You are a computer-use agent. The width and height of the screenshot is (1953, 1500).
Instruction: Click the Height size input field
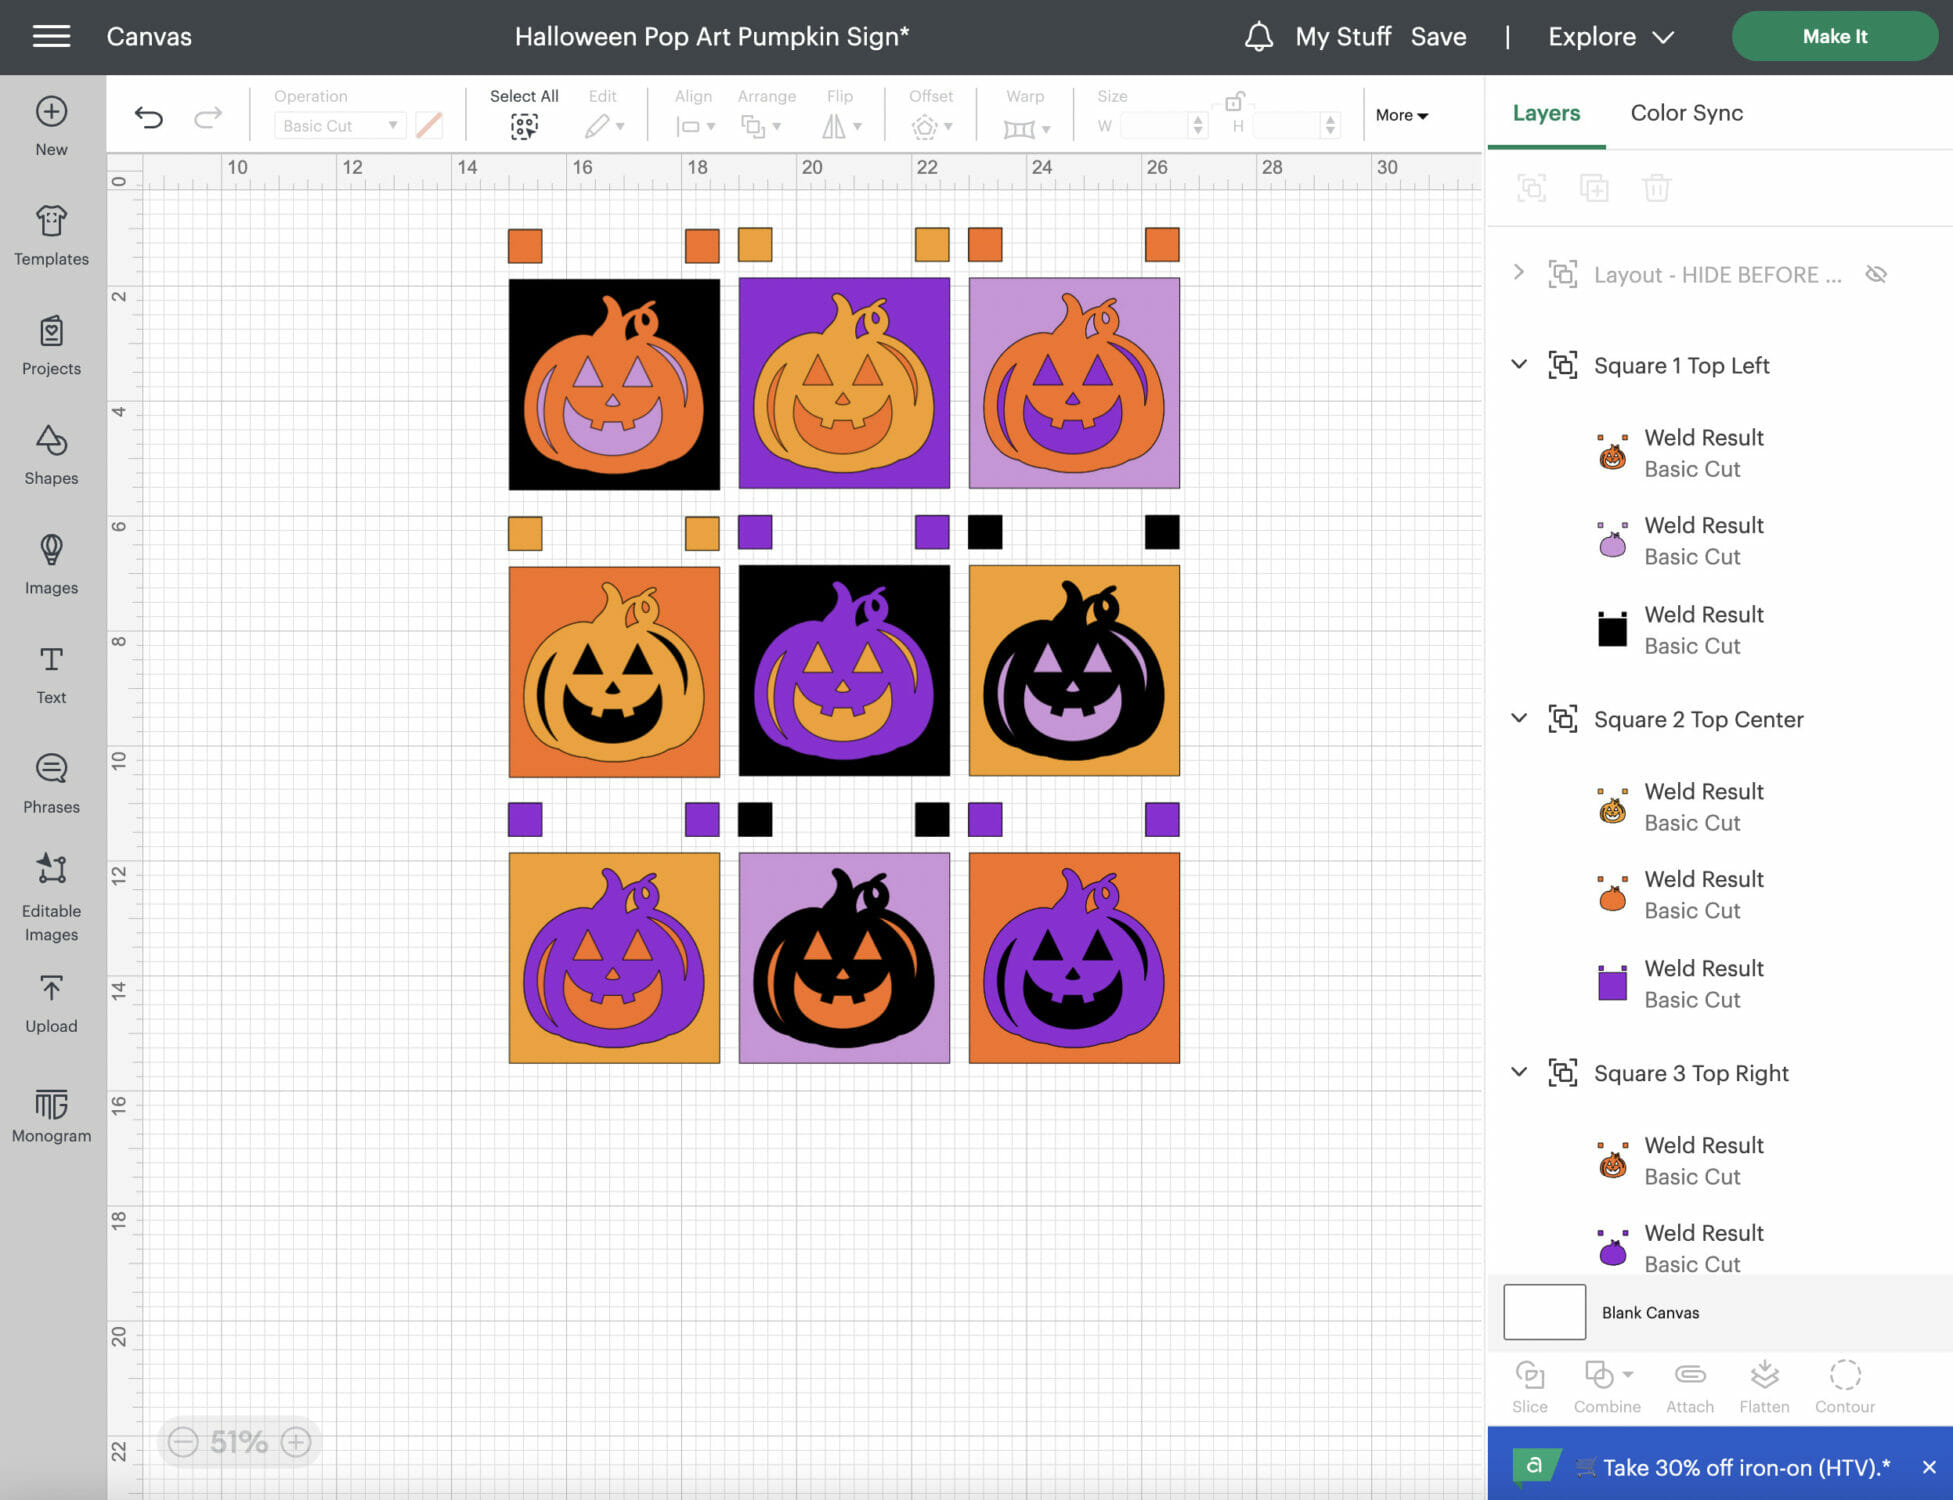(1287, 126)
